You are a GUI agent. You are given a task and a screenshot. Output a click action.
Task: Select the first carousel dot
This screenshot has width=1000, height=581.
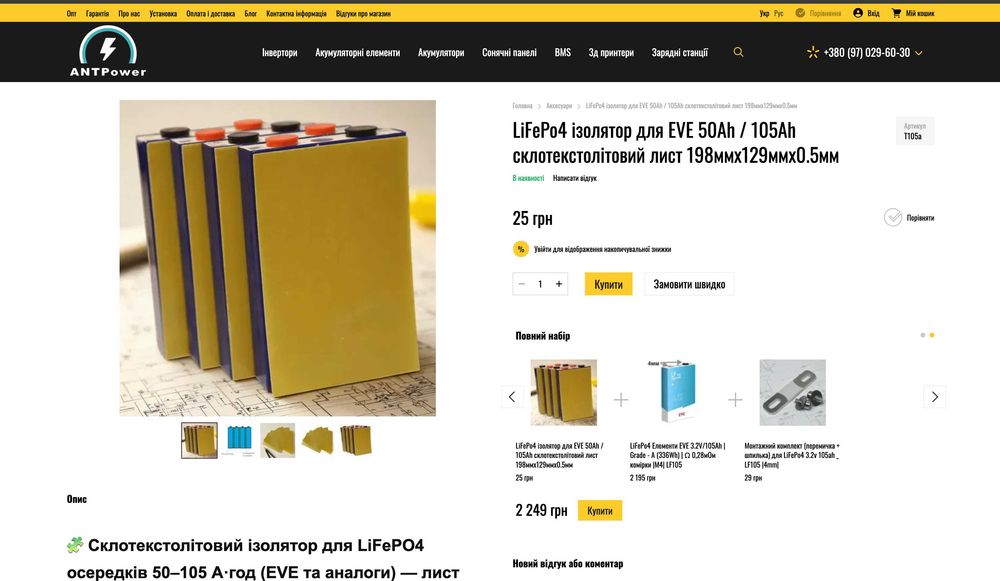pos(922,335)
